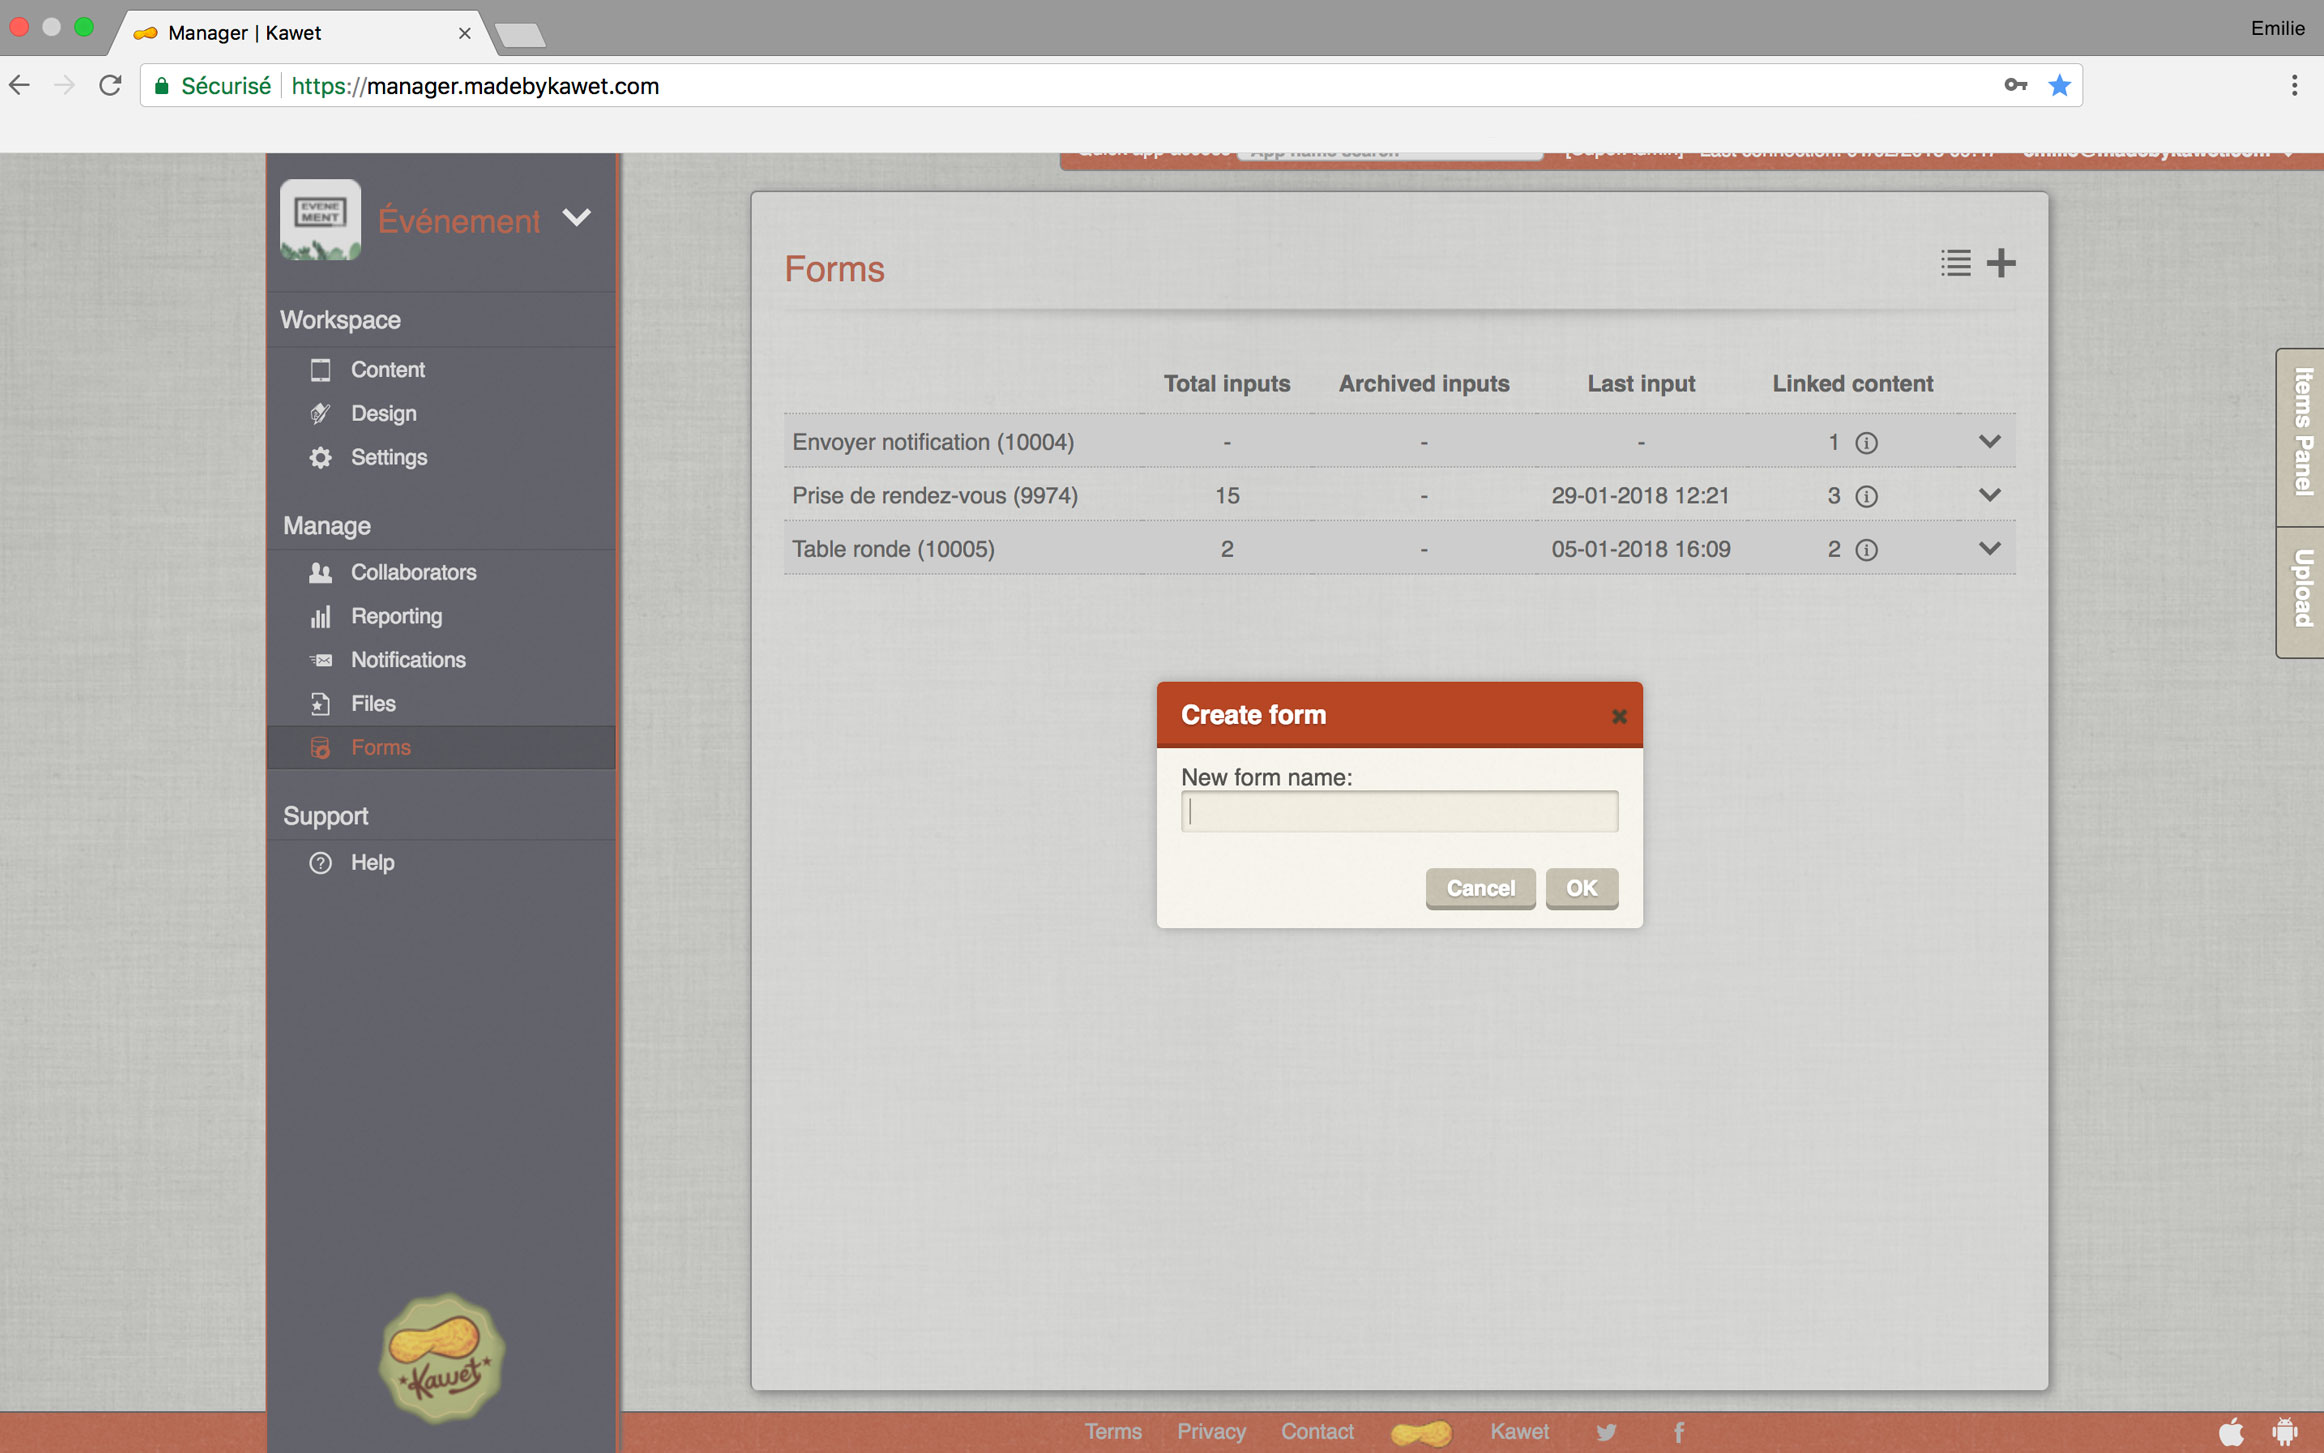Open the Événement app dropdown
Screen dimensions: 2324x1453
pyautogui.click(x=576, y=218)
